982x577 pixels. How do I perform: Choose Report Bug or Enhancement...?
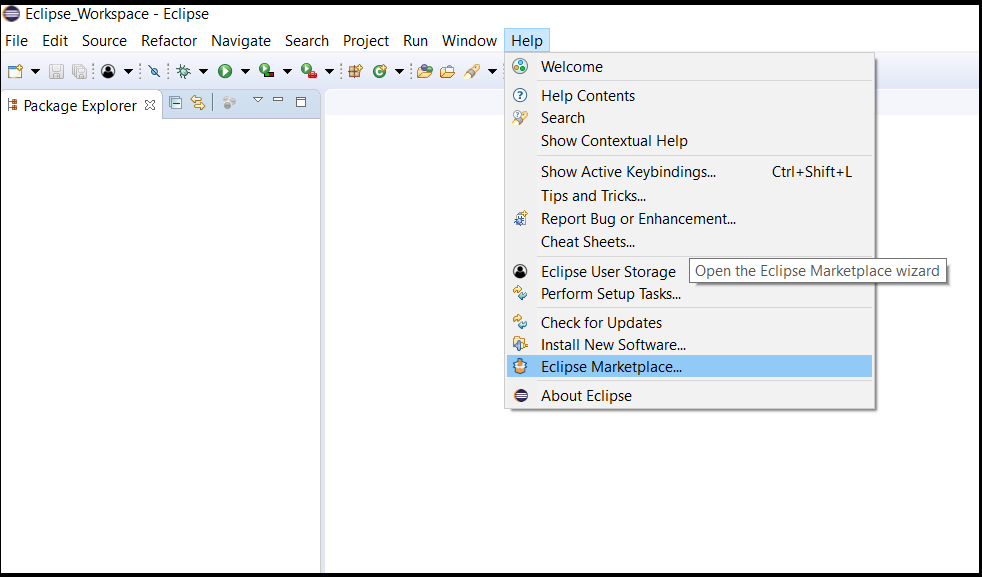689,219
